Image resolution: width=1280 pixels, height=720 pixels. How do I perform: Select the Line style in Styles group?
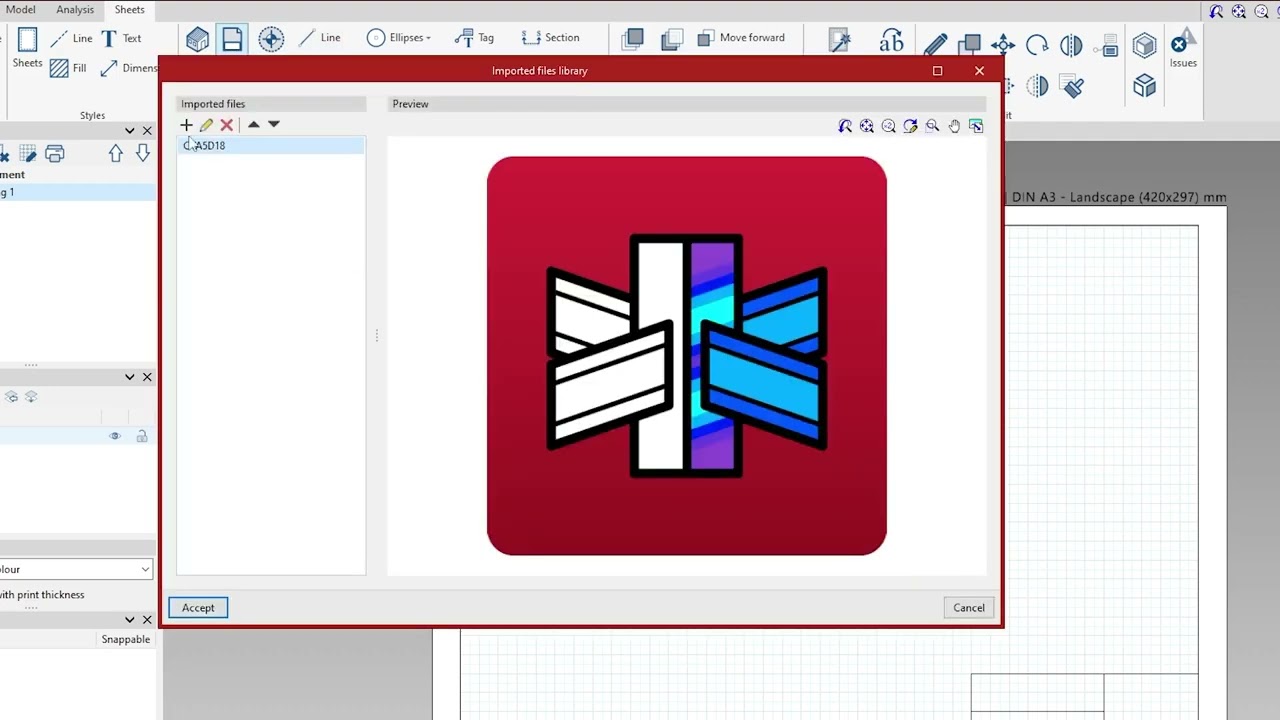pyautogui.click(x=71, y=38)
